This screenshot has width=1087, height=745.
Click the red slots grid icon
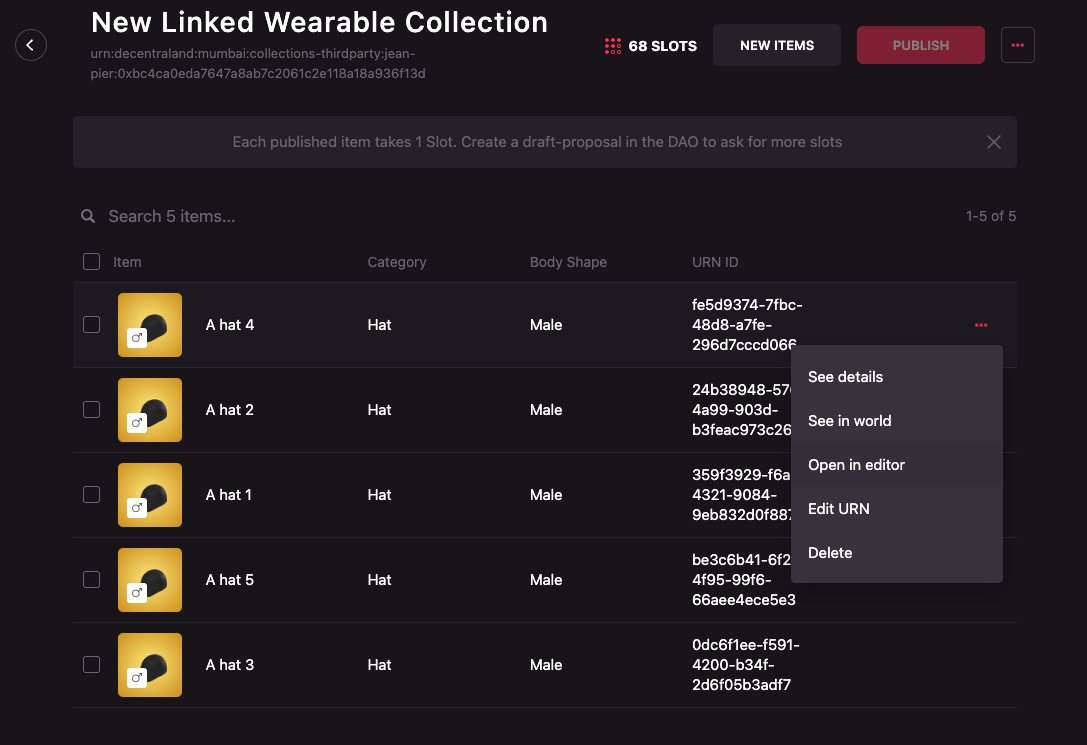click(613, 46)
